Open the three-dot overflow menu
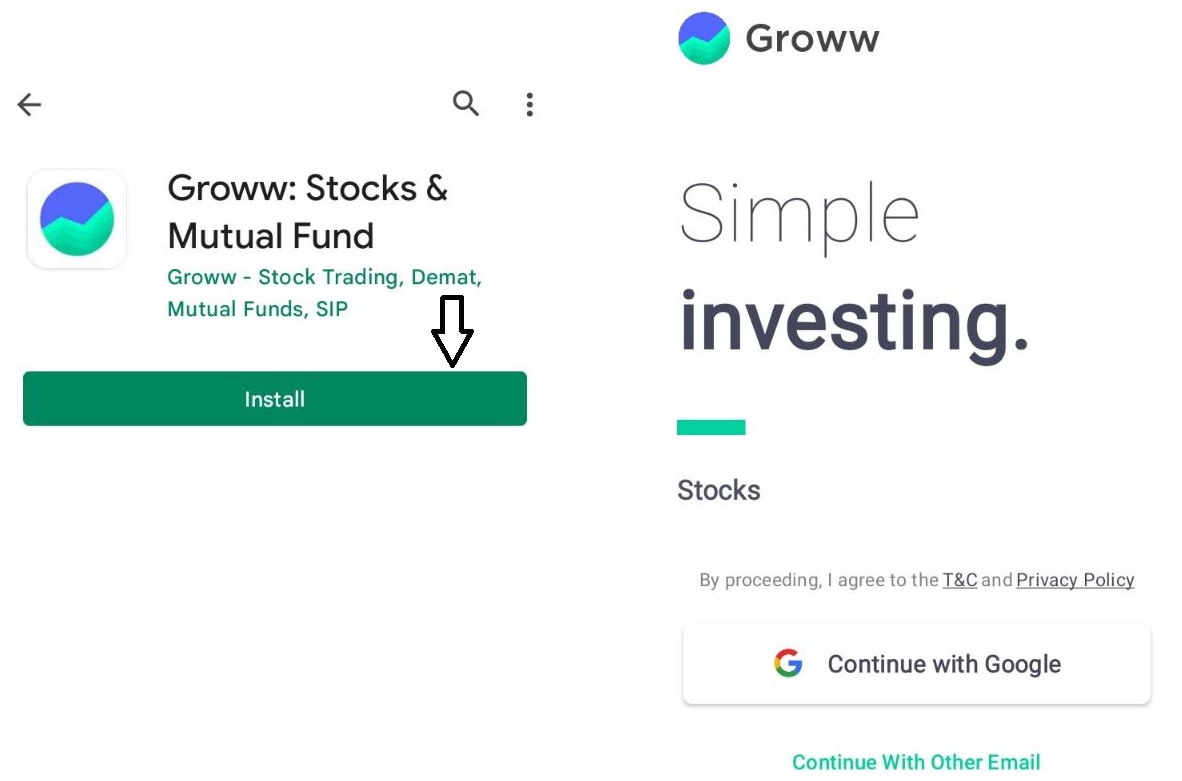The width and height of the screenshot is (1182, 781). click(529, 104)
